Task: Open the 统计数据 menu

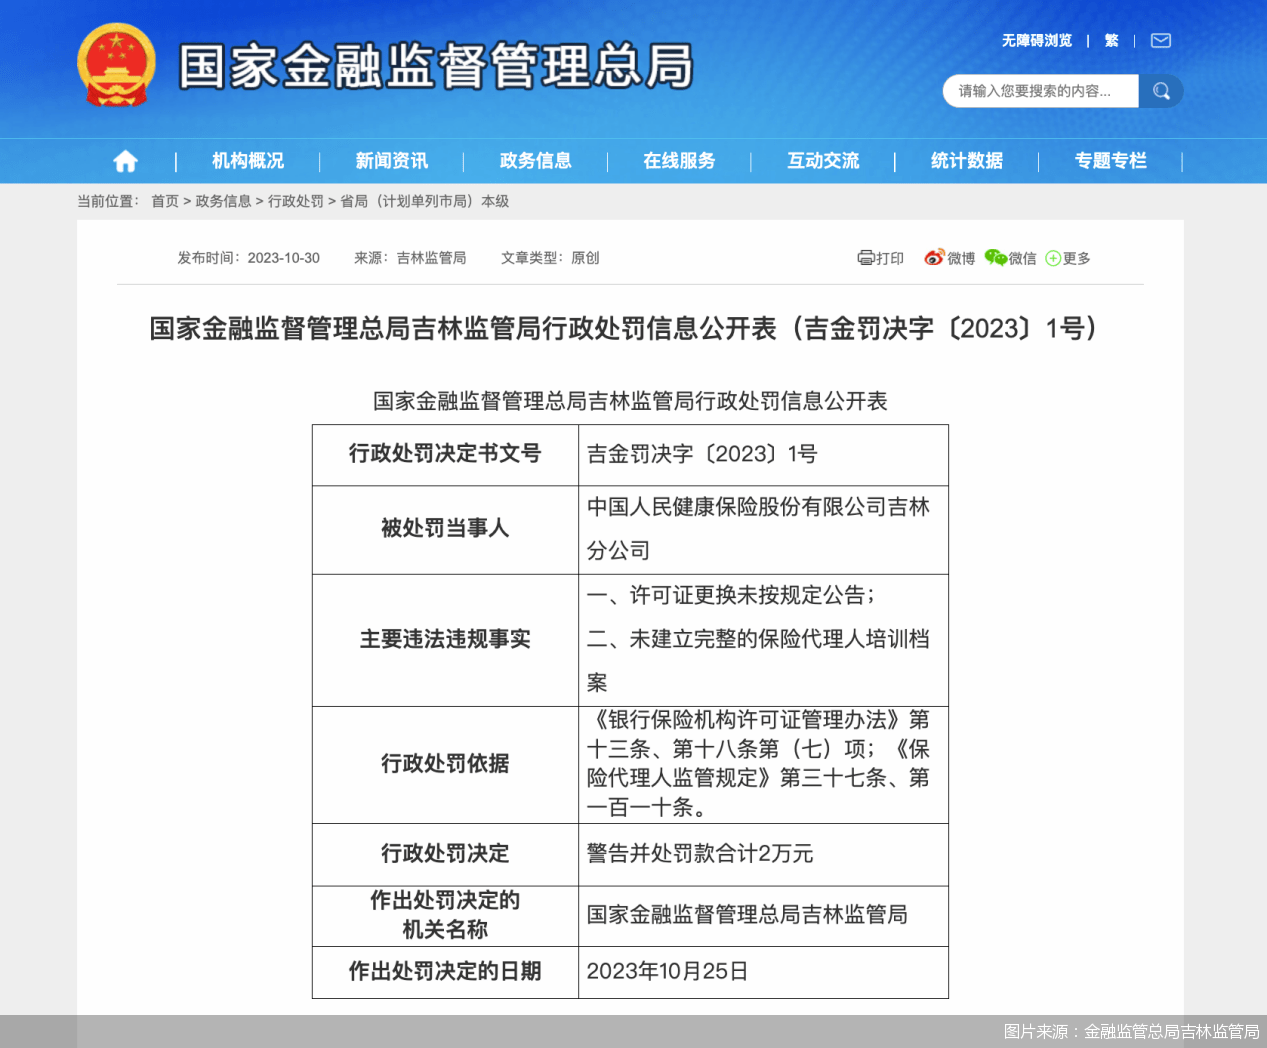Action: (x=966, y=161)
